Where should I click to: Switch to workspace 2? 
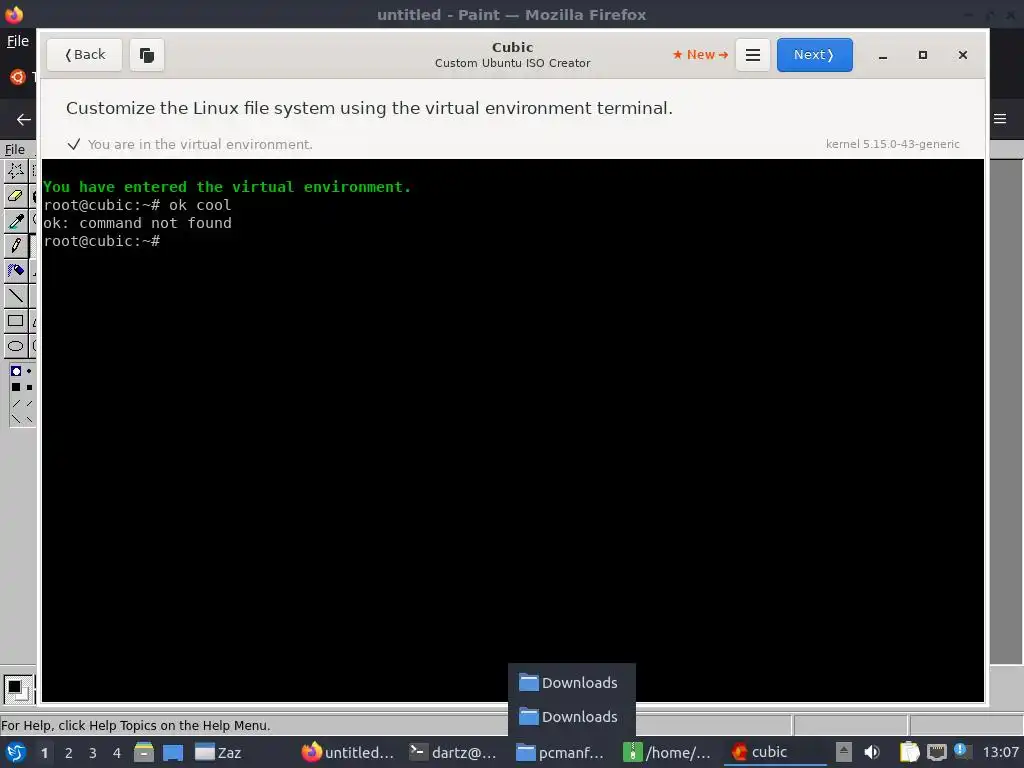point(69,753)
